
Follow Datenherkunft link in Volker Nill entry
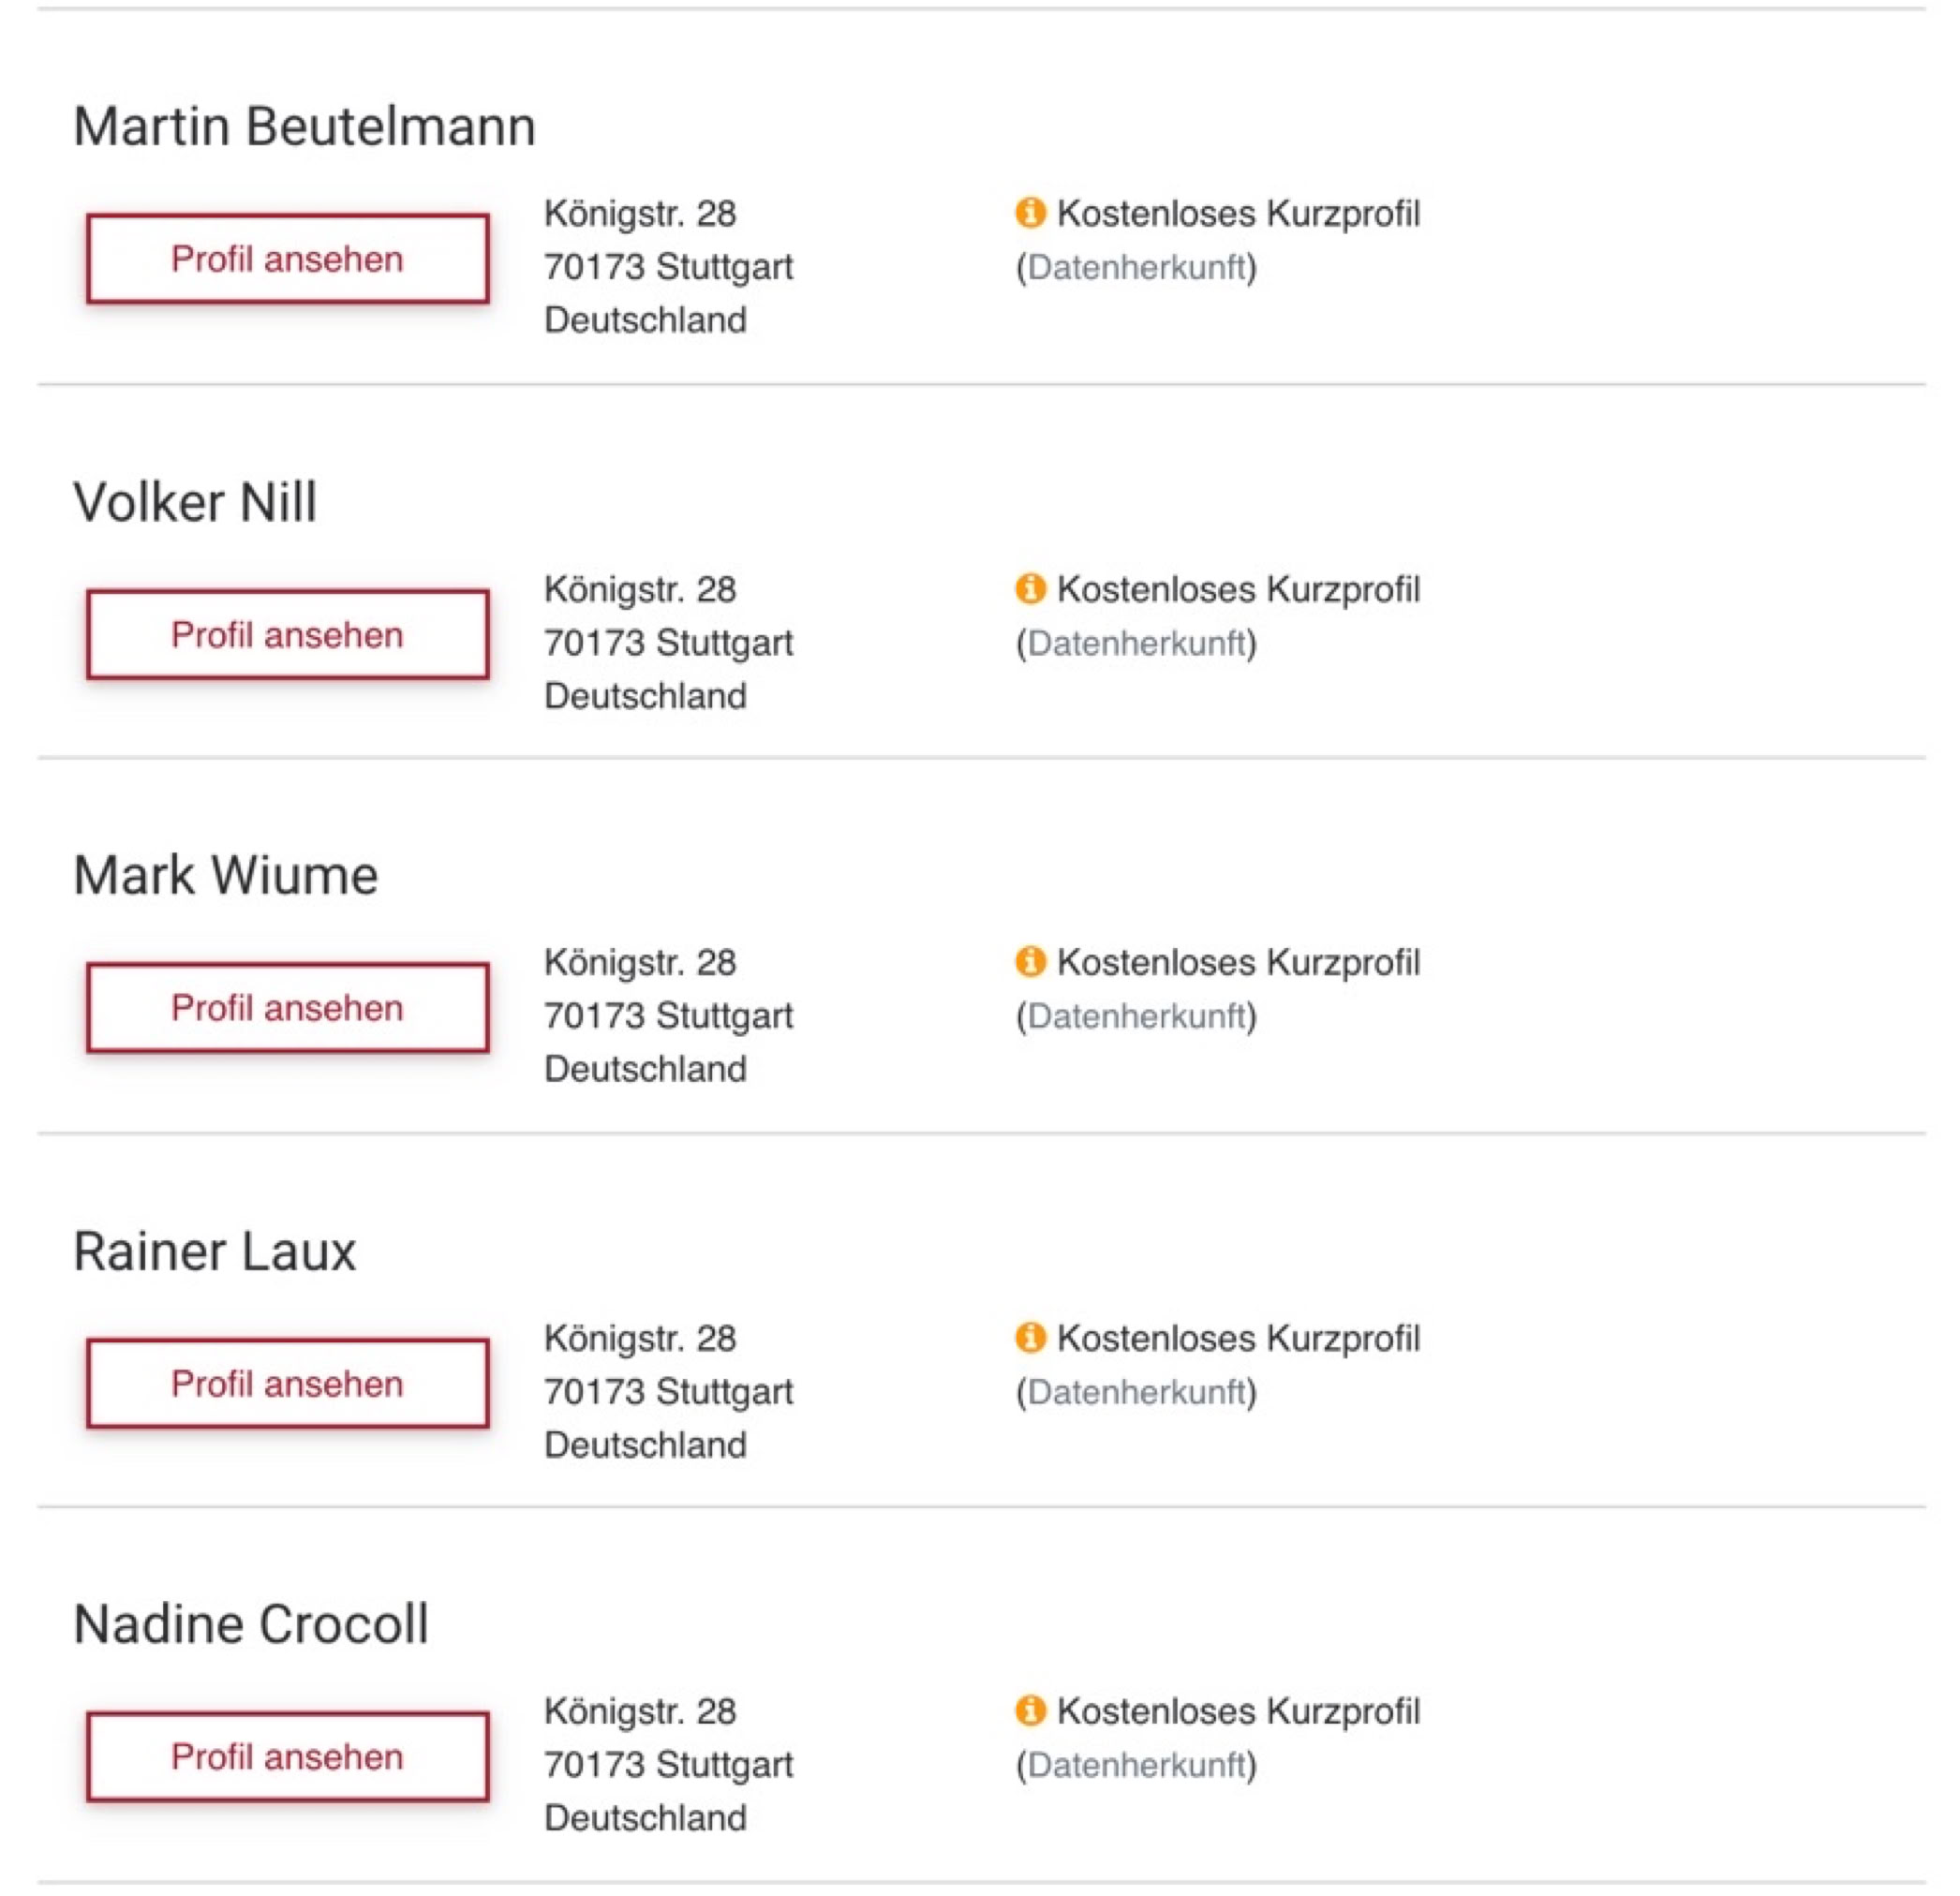pos(1136,643)
